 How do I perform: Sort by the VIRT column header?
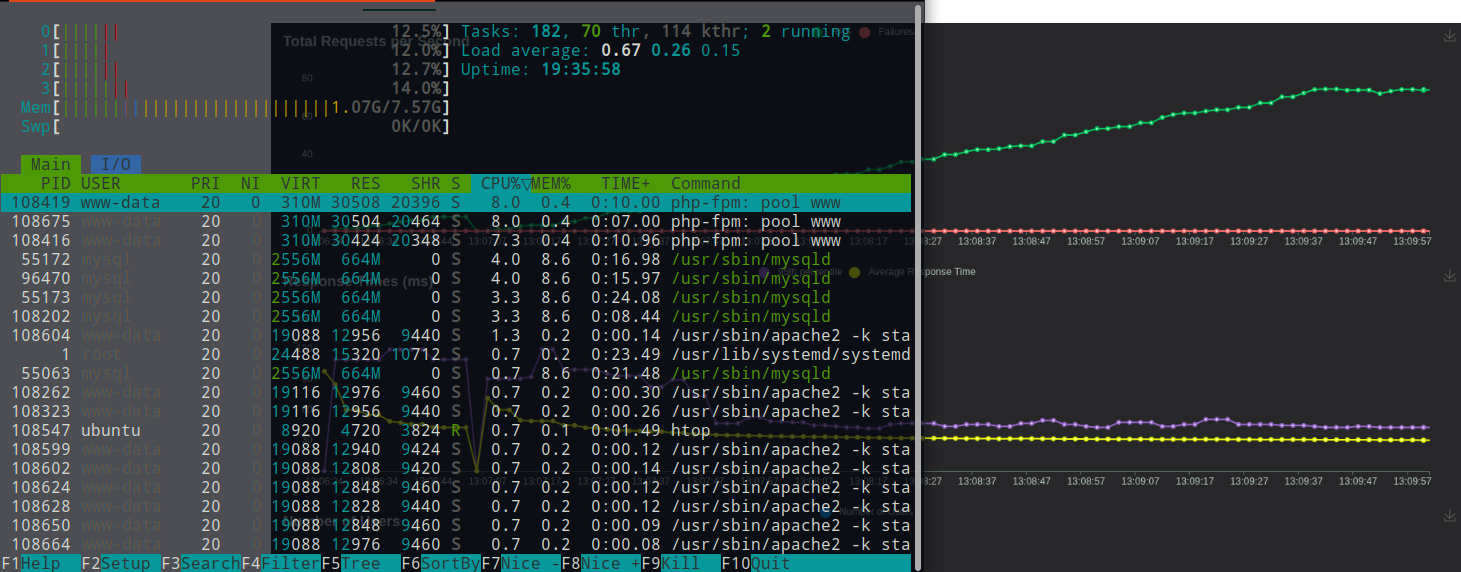301,184
